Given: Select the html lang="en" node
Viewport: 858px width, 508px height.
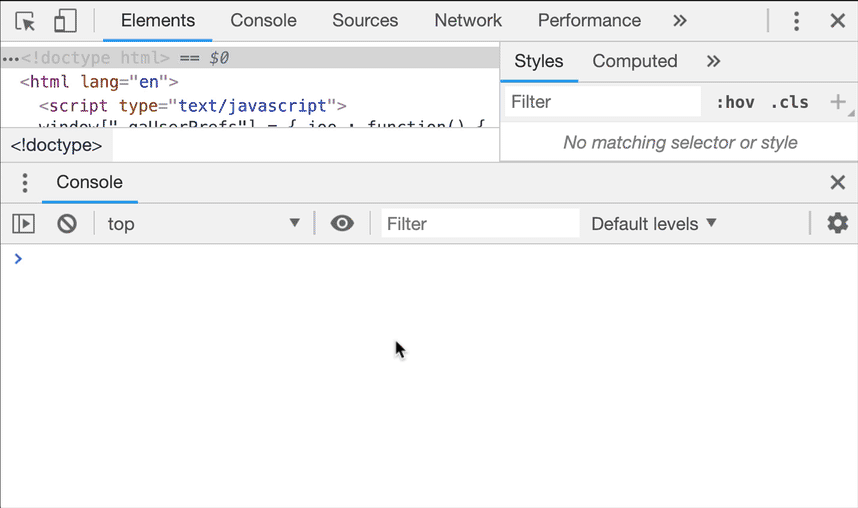Looking at the screenshot, I should point(99,82).
